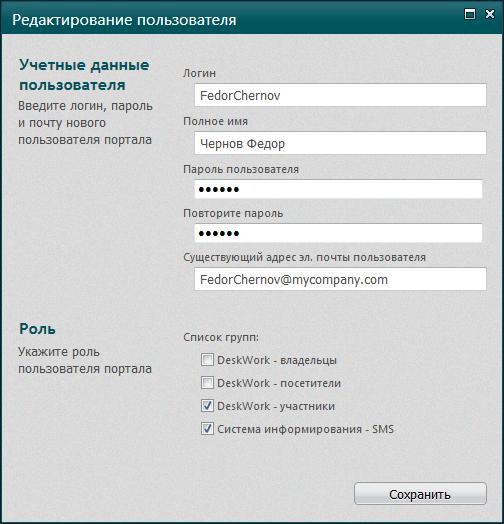Viewport: 504px width, 524px height.
Task: Click the Полное имя label
Action: coord(216,121)
